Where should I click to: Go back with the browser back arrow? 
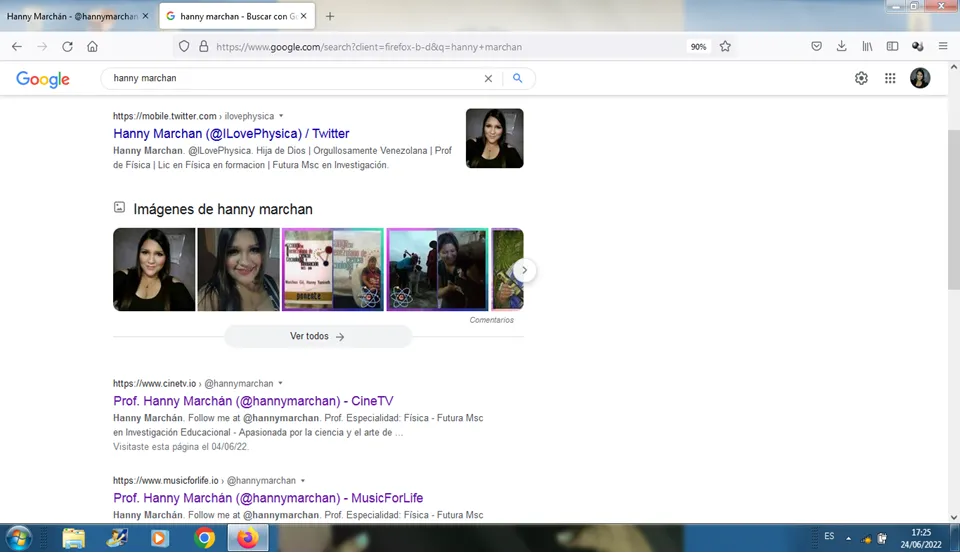[x=17, y=47]
